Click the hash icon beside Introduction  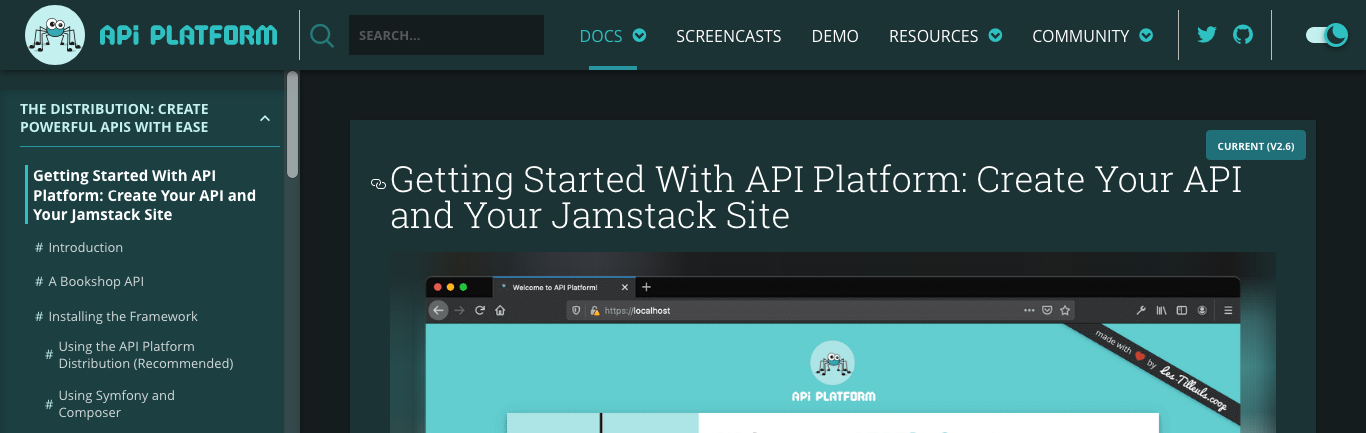pos(39,248)
